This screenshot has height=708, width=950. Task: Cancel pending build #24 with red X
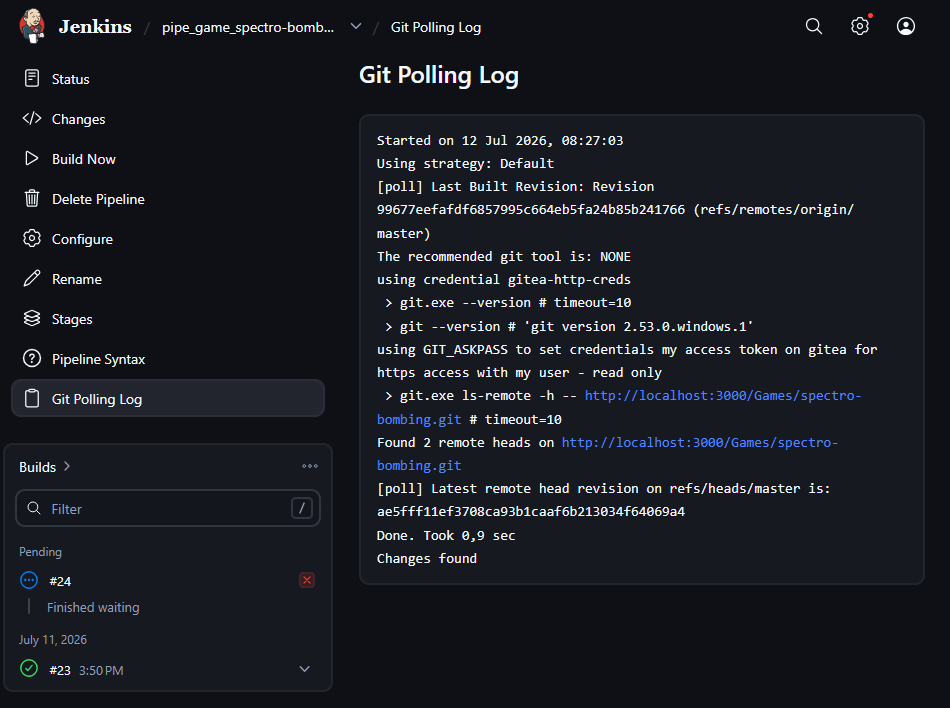[307, 580]
